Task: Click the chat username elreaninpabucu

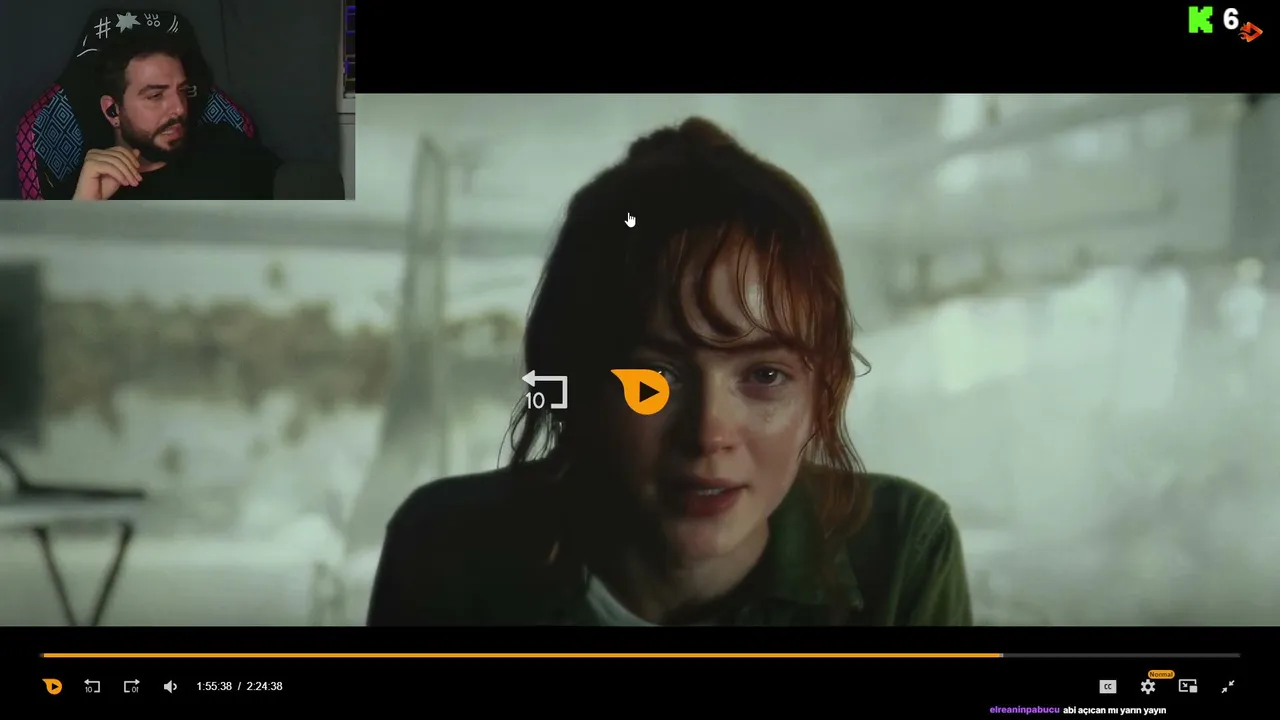Action: (x=1024, y=710)
